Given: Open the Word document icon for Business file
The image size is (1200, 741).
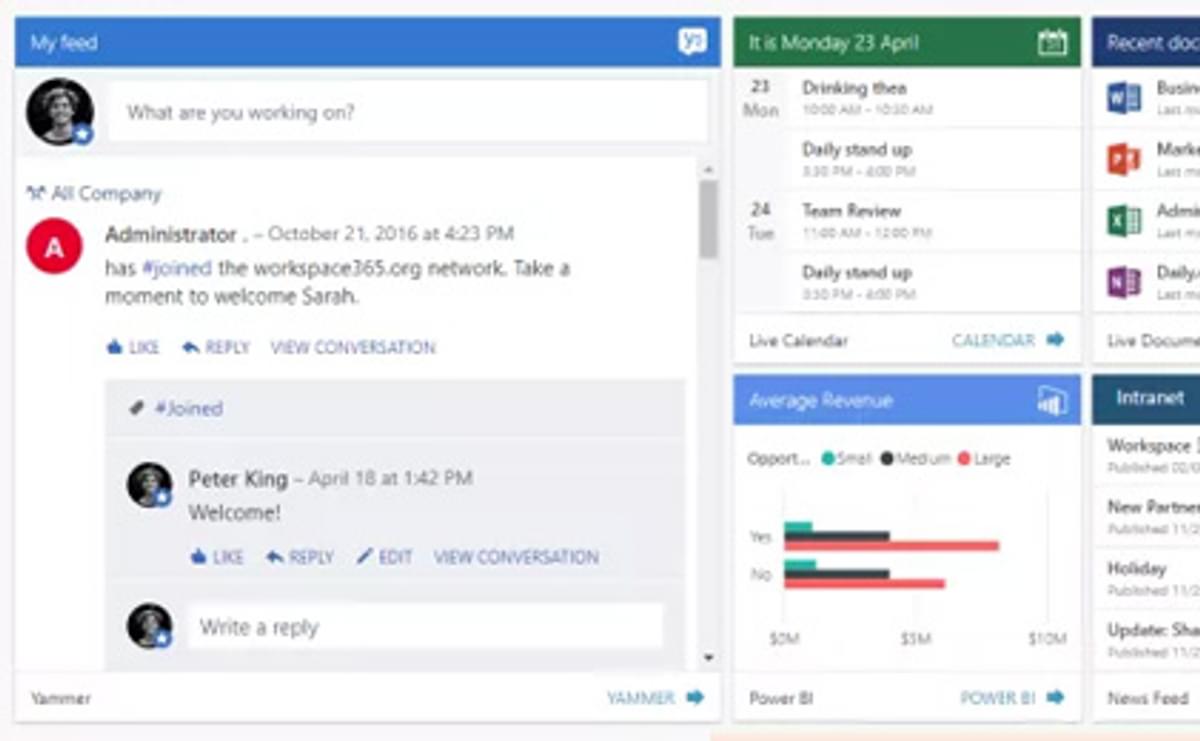Looking at the screenshot, I should pyautogui.click(x=1122, y=96).
